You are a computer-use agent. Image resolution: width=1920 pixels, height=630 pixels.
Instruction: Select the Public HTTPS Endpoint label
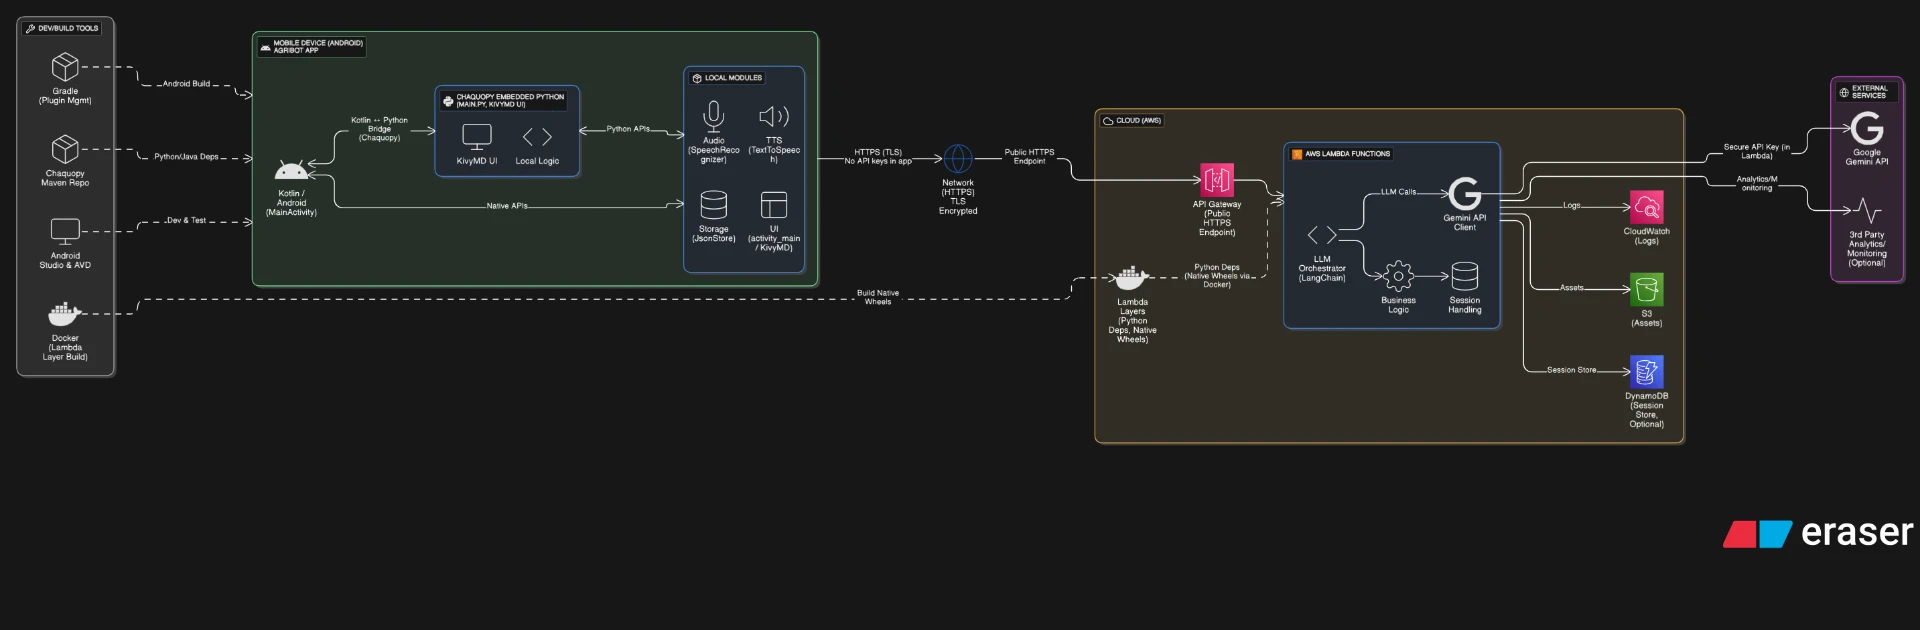pyautogui.click(x=1029, y=157)
